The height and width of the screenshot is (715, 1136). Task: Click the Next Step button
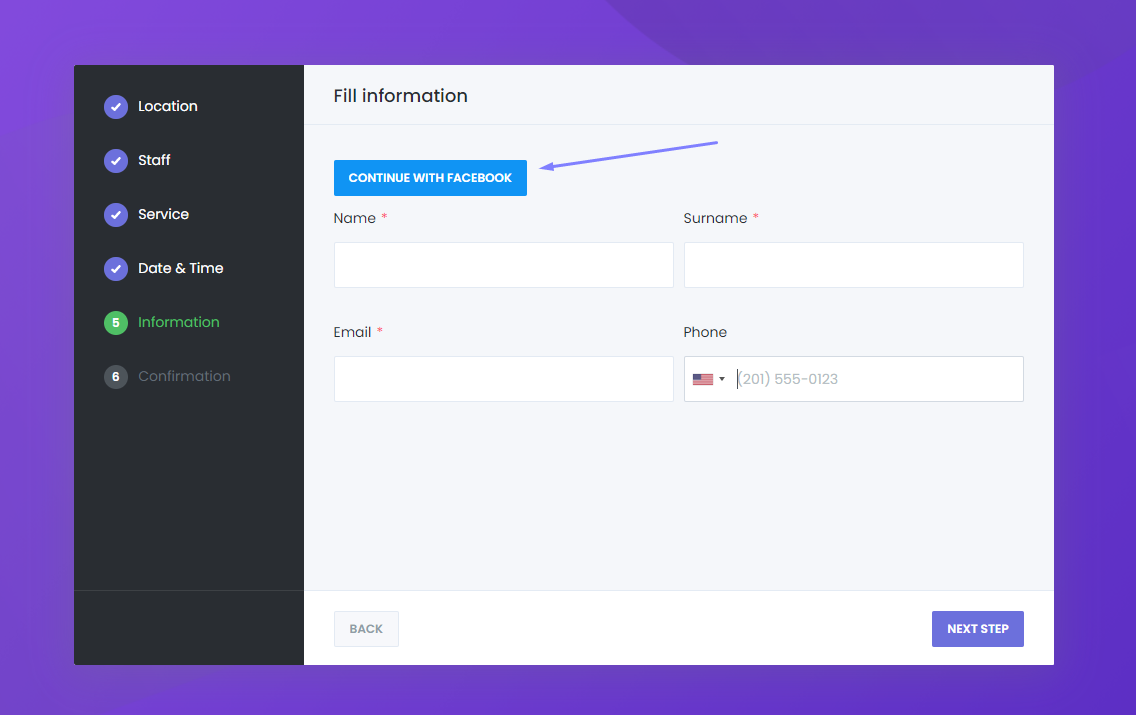[977, 629]
